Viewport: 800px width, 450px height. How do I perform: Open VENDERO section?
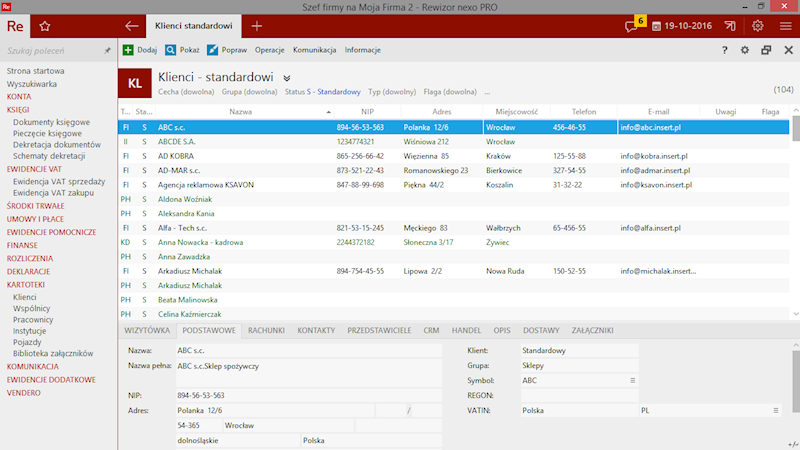click(x=23, y=393)
